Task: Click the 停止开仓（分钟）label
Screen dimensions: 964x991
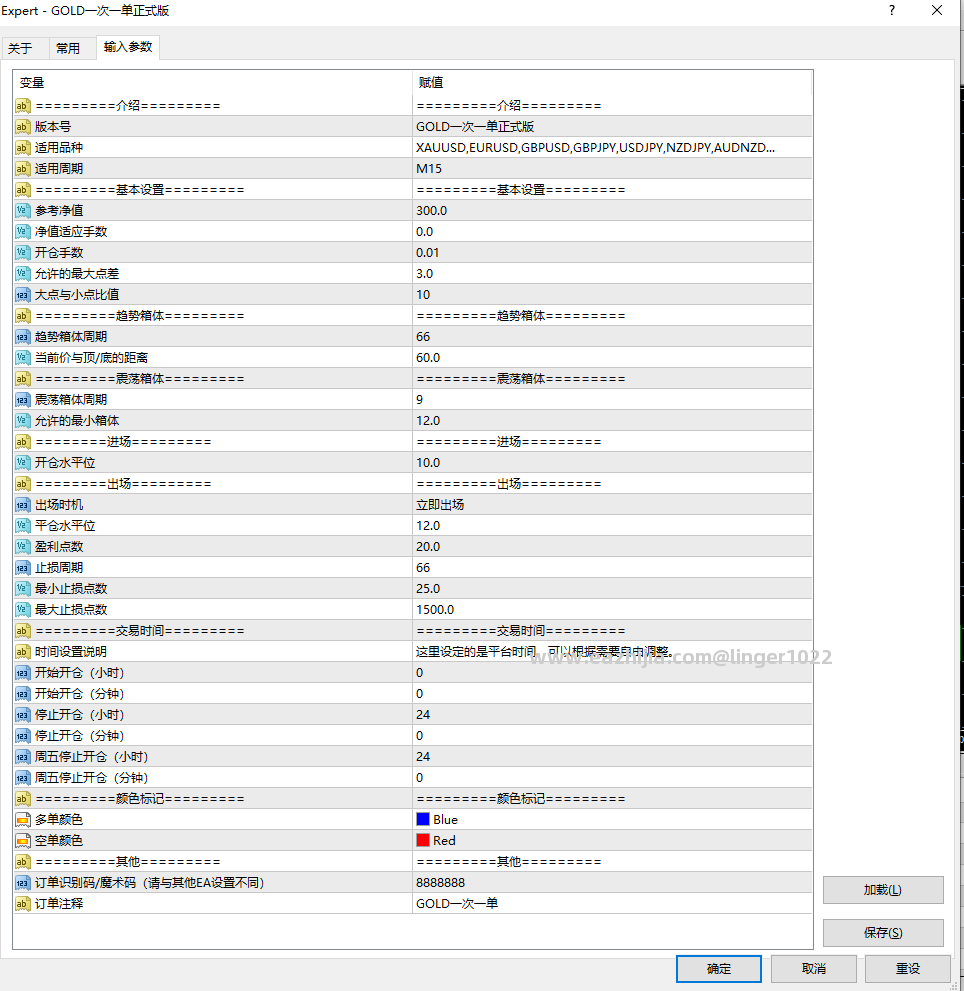Action: point(80,736)
